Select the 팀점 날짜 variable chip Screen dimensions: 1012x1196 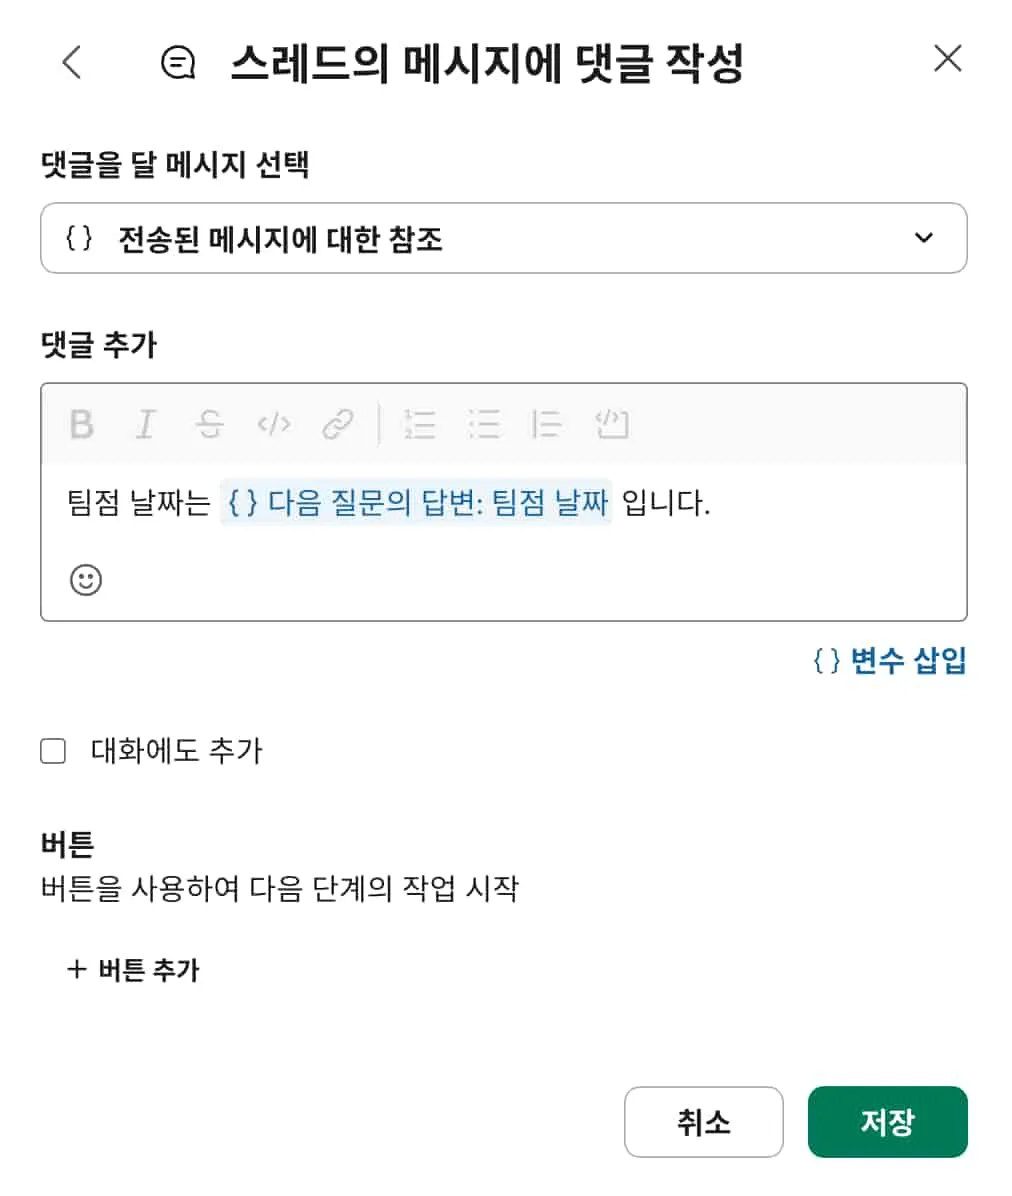(415, 503)
